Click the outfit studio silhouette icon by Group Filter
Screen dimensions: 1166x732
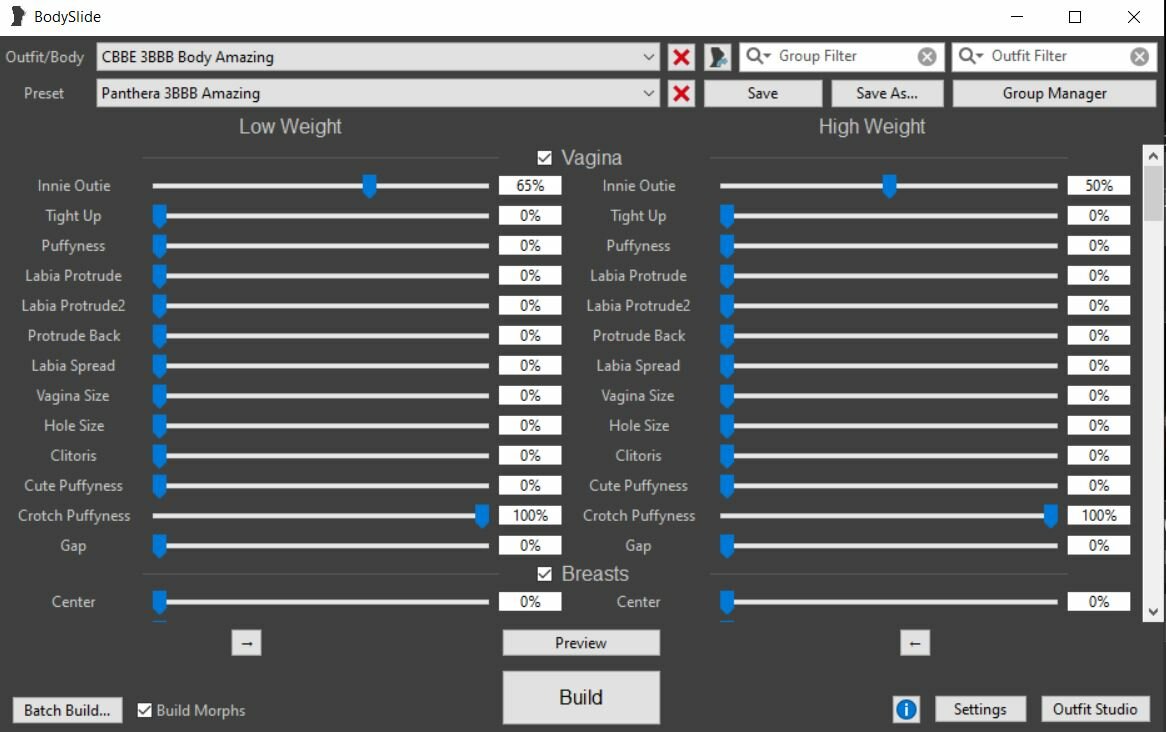(x=718, y=57)
